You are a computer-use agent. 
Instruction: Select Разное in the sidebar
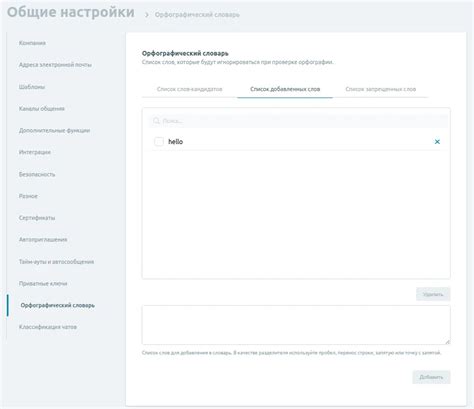pos(28,196)
